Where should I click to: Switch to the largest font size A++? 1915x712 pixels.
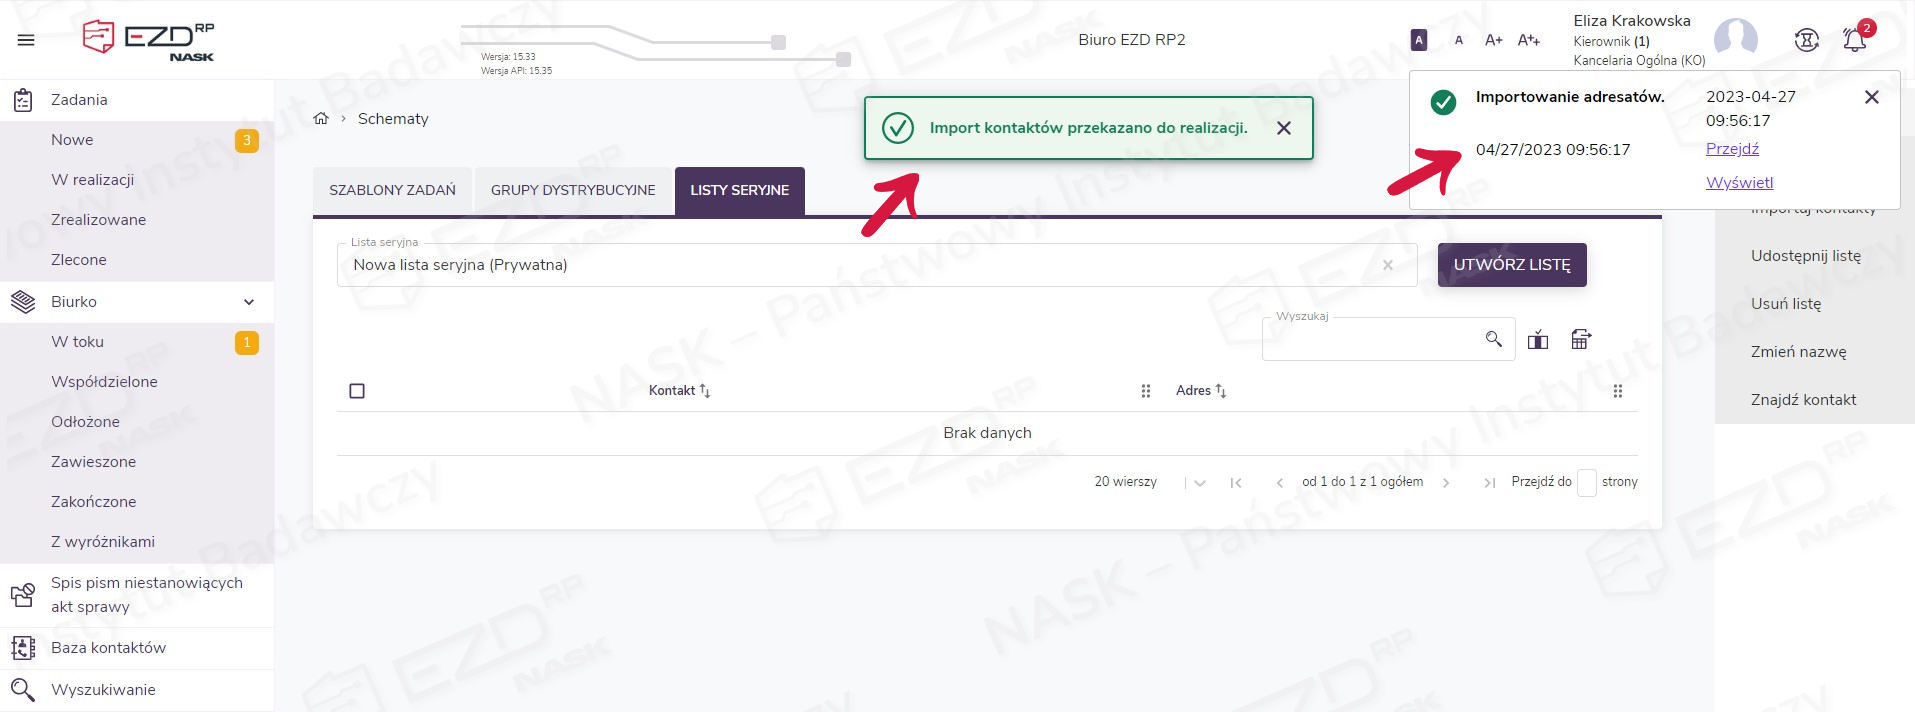click(x=1528, y=40)
